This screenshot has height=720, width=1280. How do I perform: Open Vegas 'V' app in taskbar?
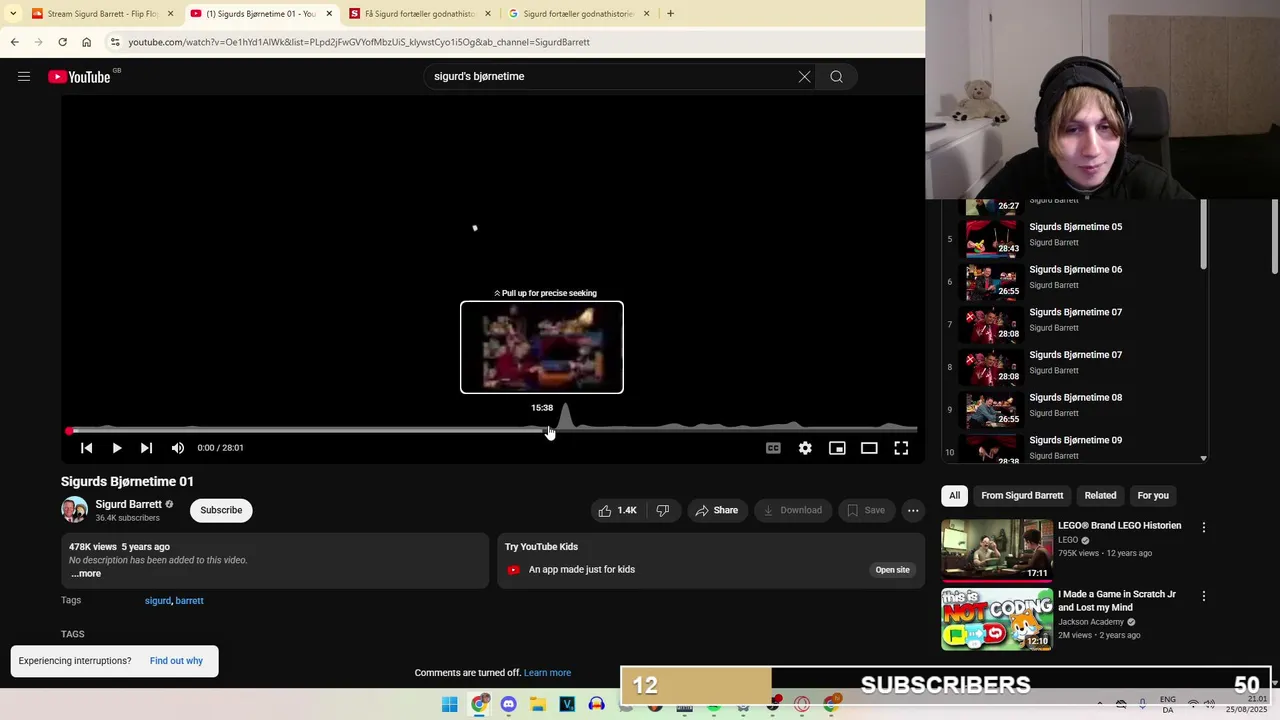pos(567,705)
